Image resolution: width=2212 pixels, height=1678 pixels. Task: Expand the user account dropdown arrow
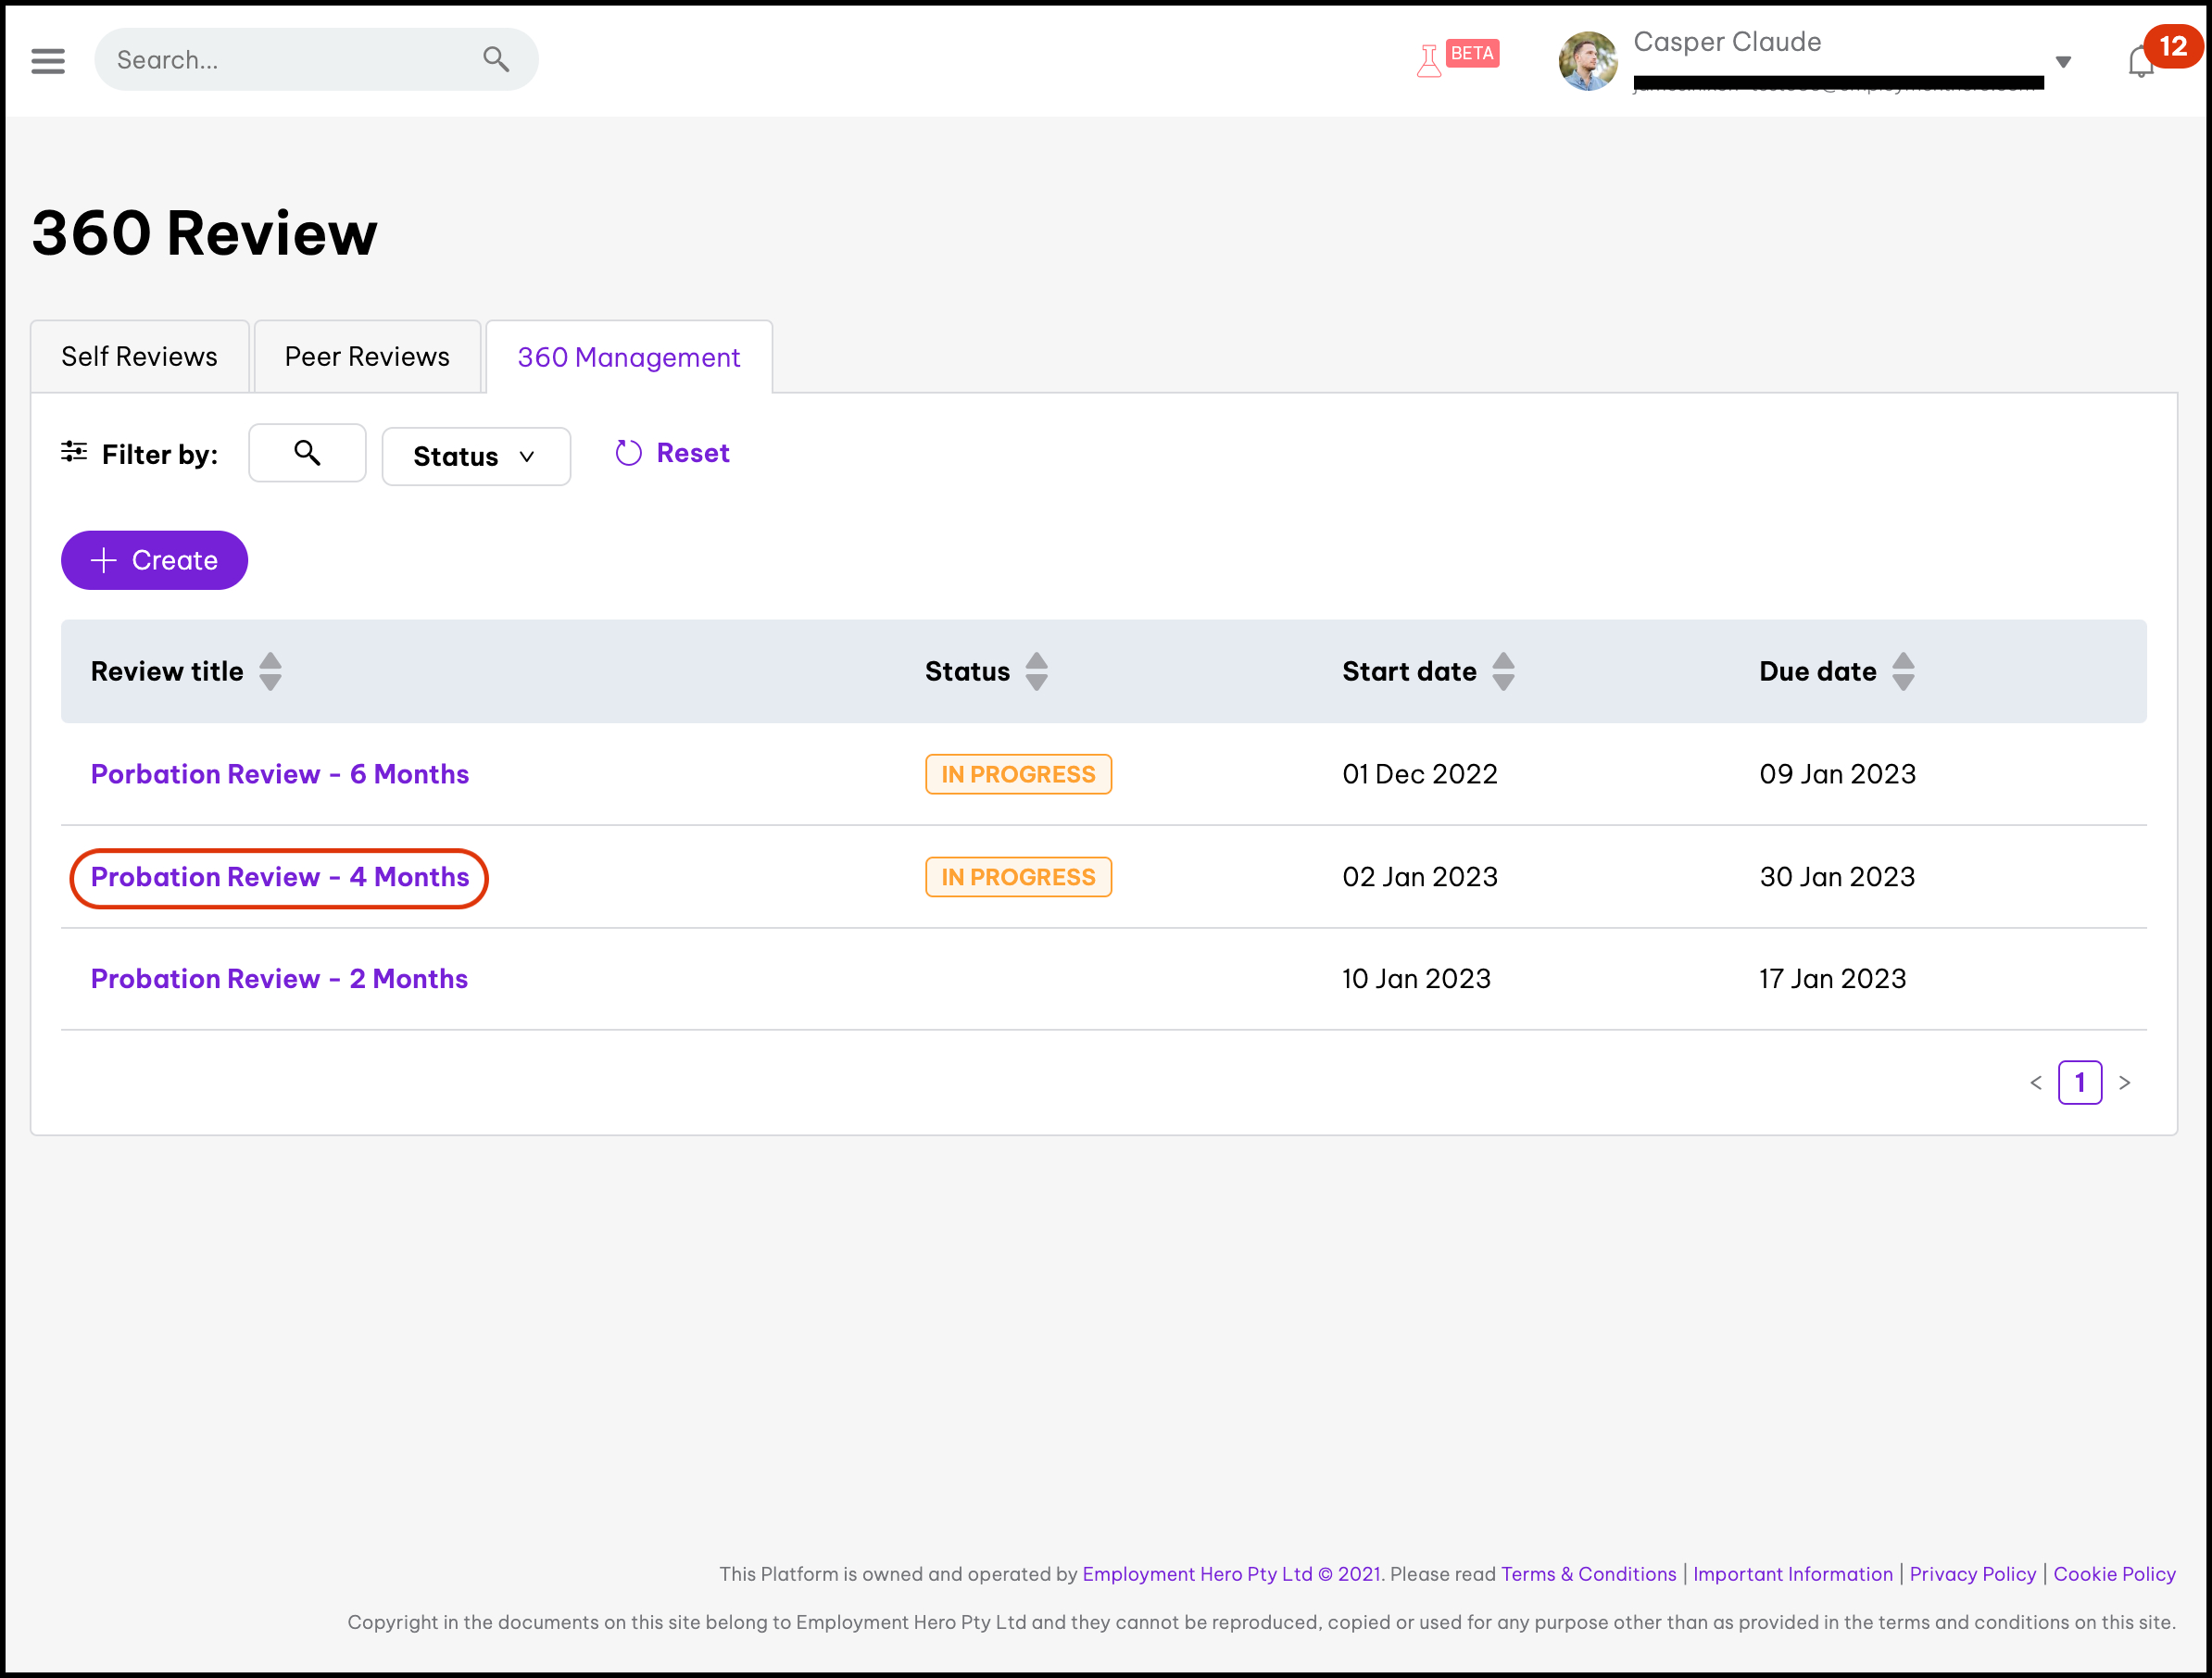click(x=2063, y=62)
